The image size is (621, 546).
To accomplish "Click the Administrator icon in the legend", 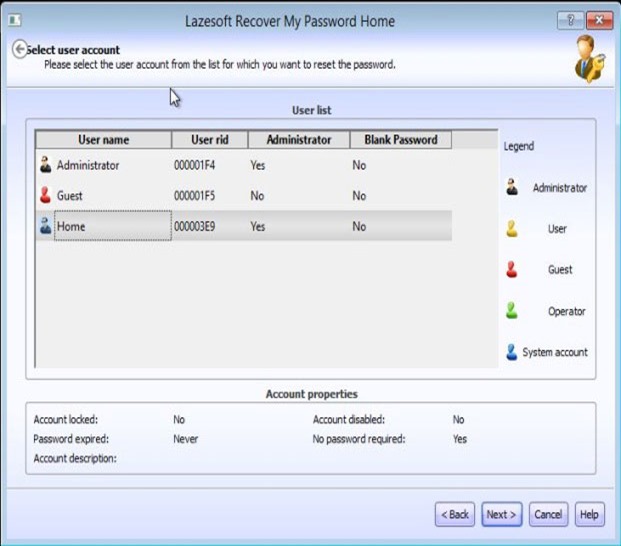I will tap(512, 187).
